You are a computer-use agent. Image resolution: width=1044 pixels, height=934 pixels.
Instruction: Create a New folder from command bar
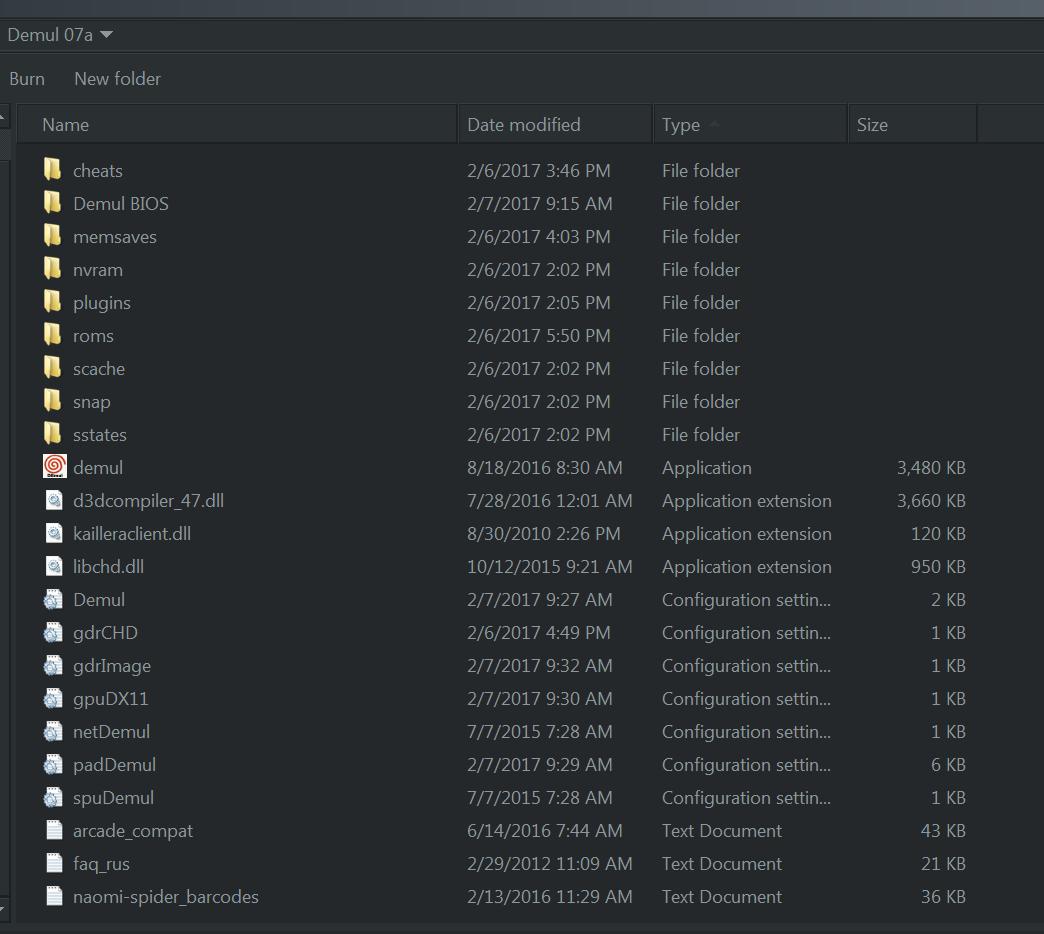[x=117, y=79]
